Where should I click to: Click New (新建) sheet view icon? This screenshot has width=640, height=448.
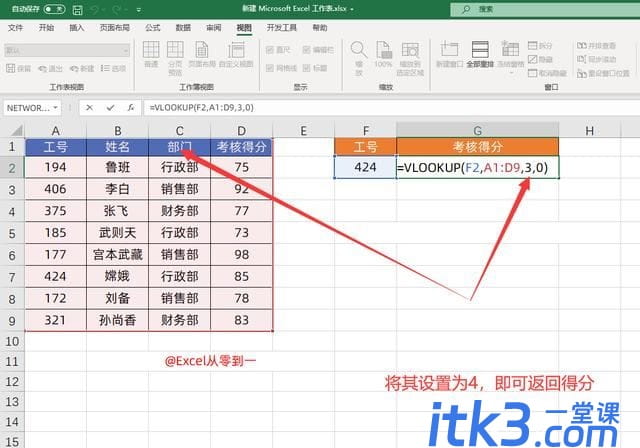pyautogui.click(x=82, y=68)
